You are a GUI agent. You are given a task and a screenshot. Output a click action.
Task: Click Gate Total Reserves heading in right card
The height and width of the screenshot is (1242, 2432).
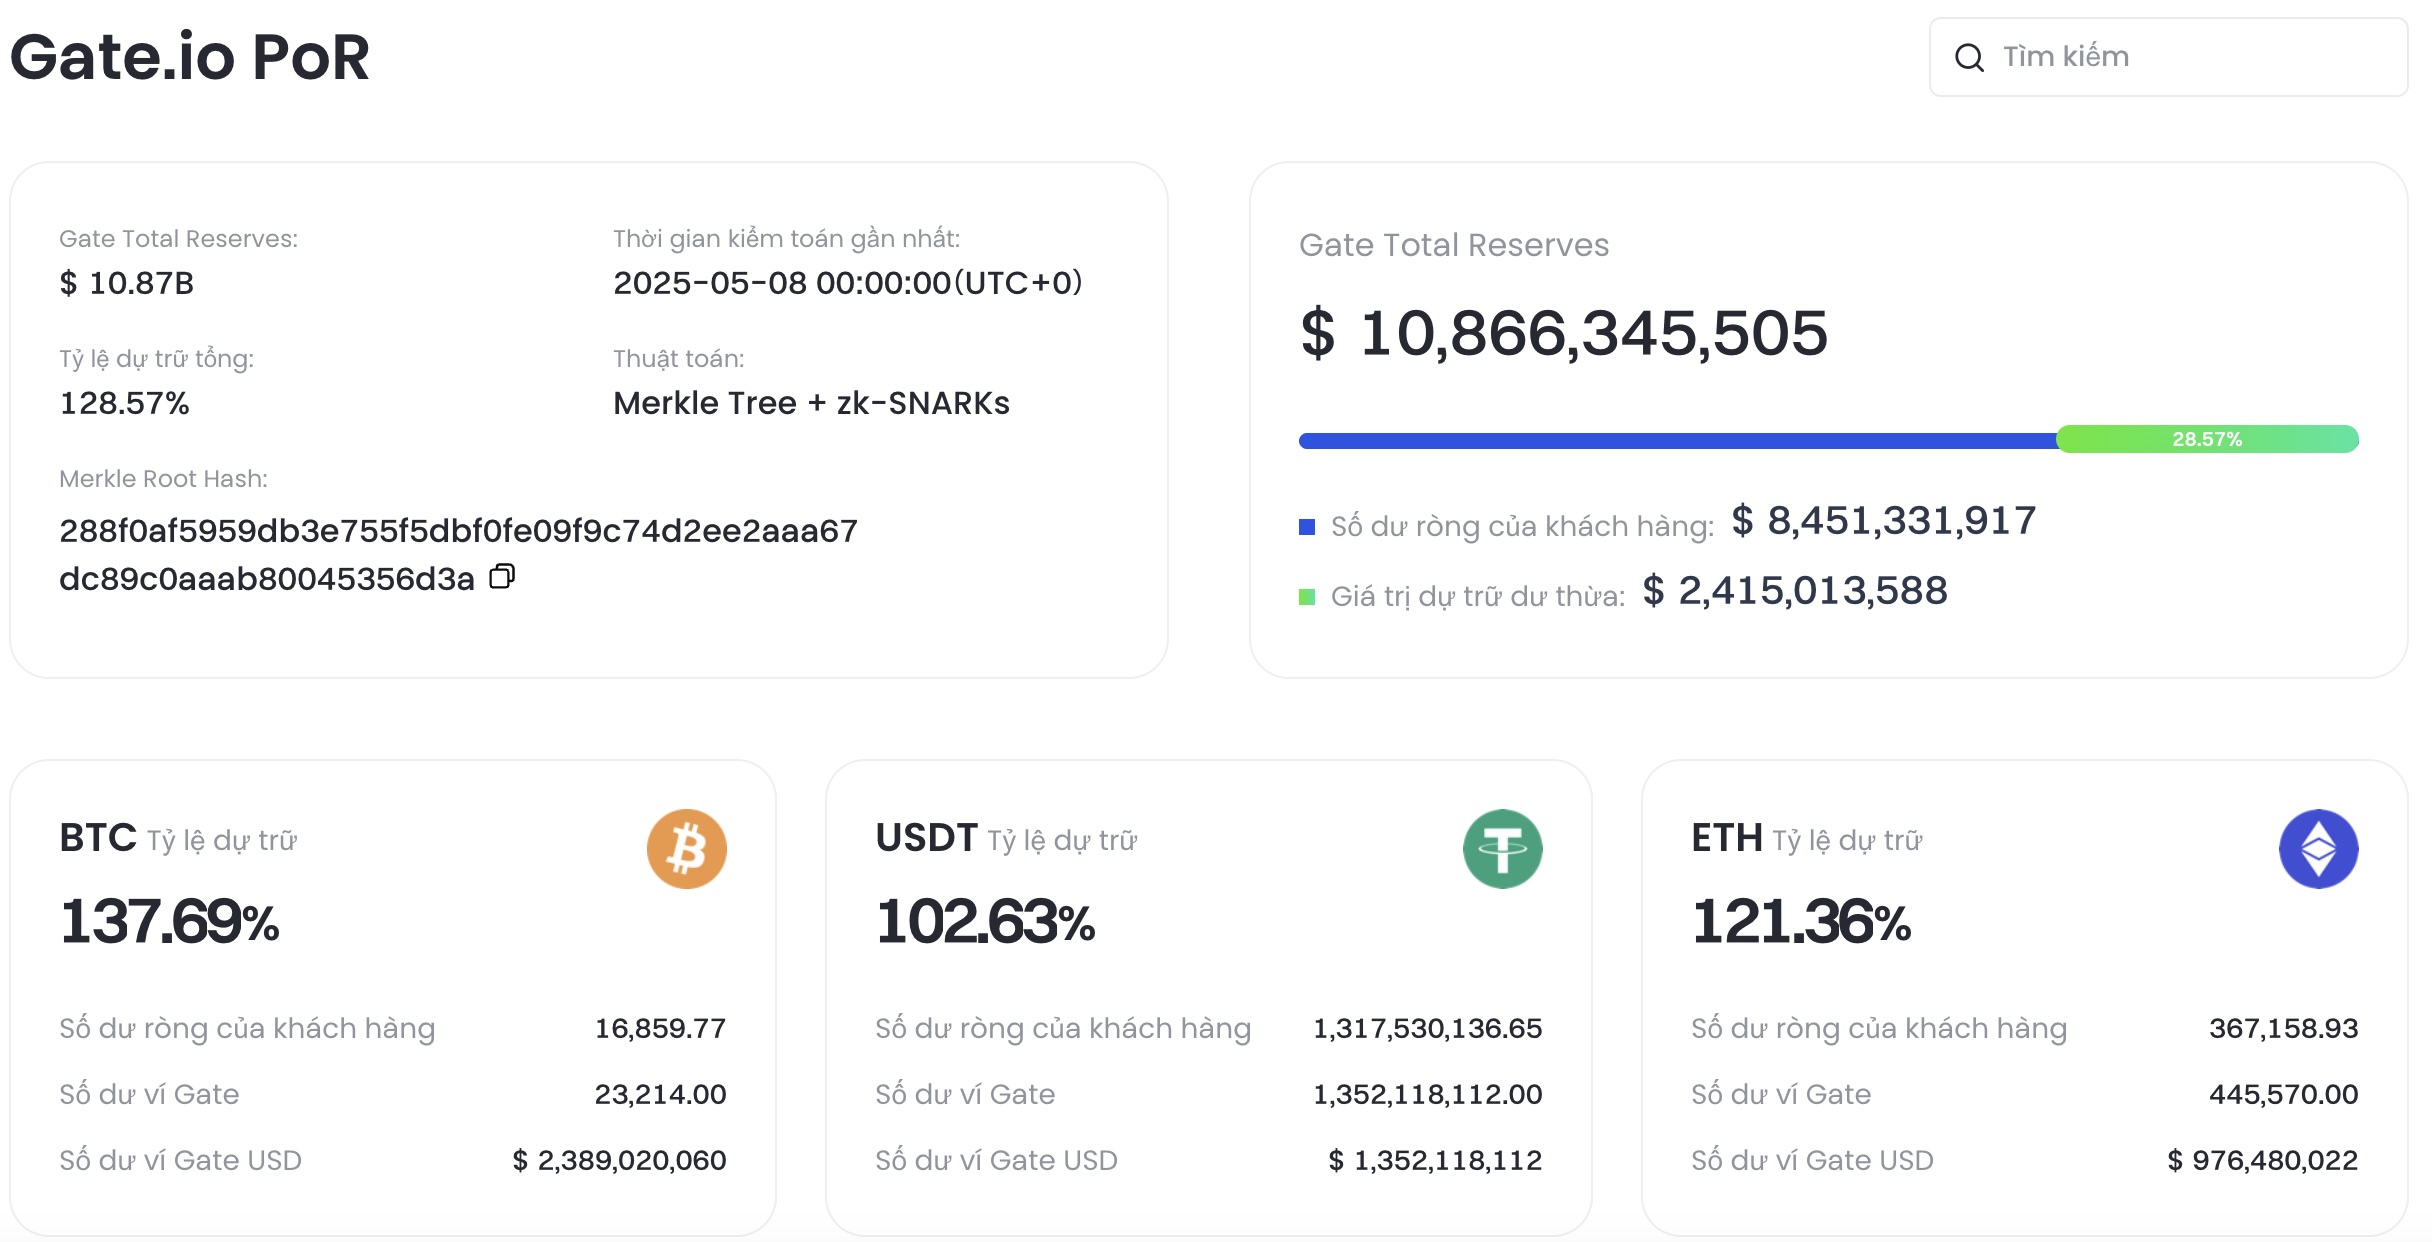point(1454,245)
